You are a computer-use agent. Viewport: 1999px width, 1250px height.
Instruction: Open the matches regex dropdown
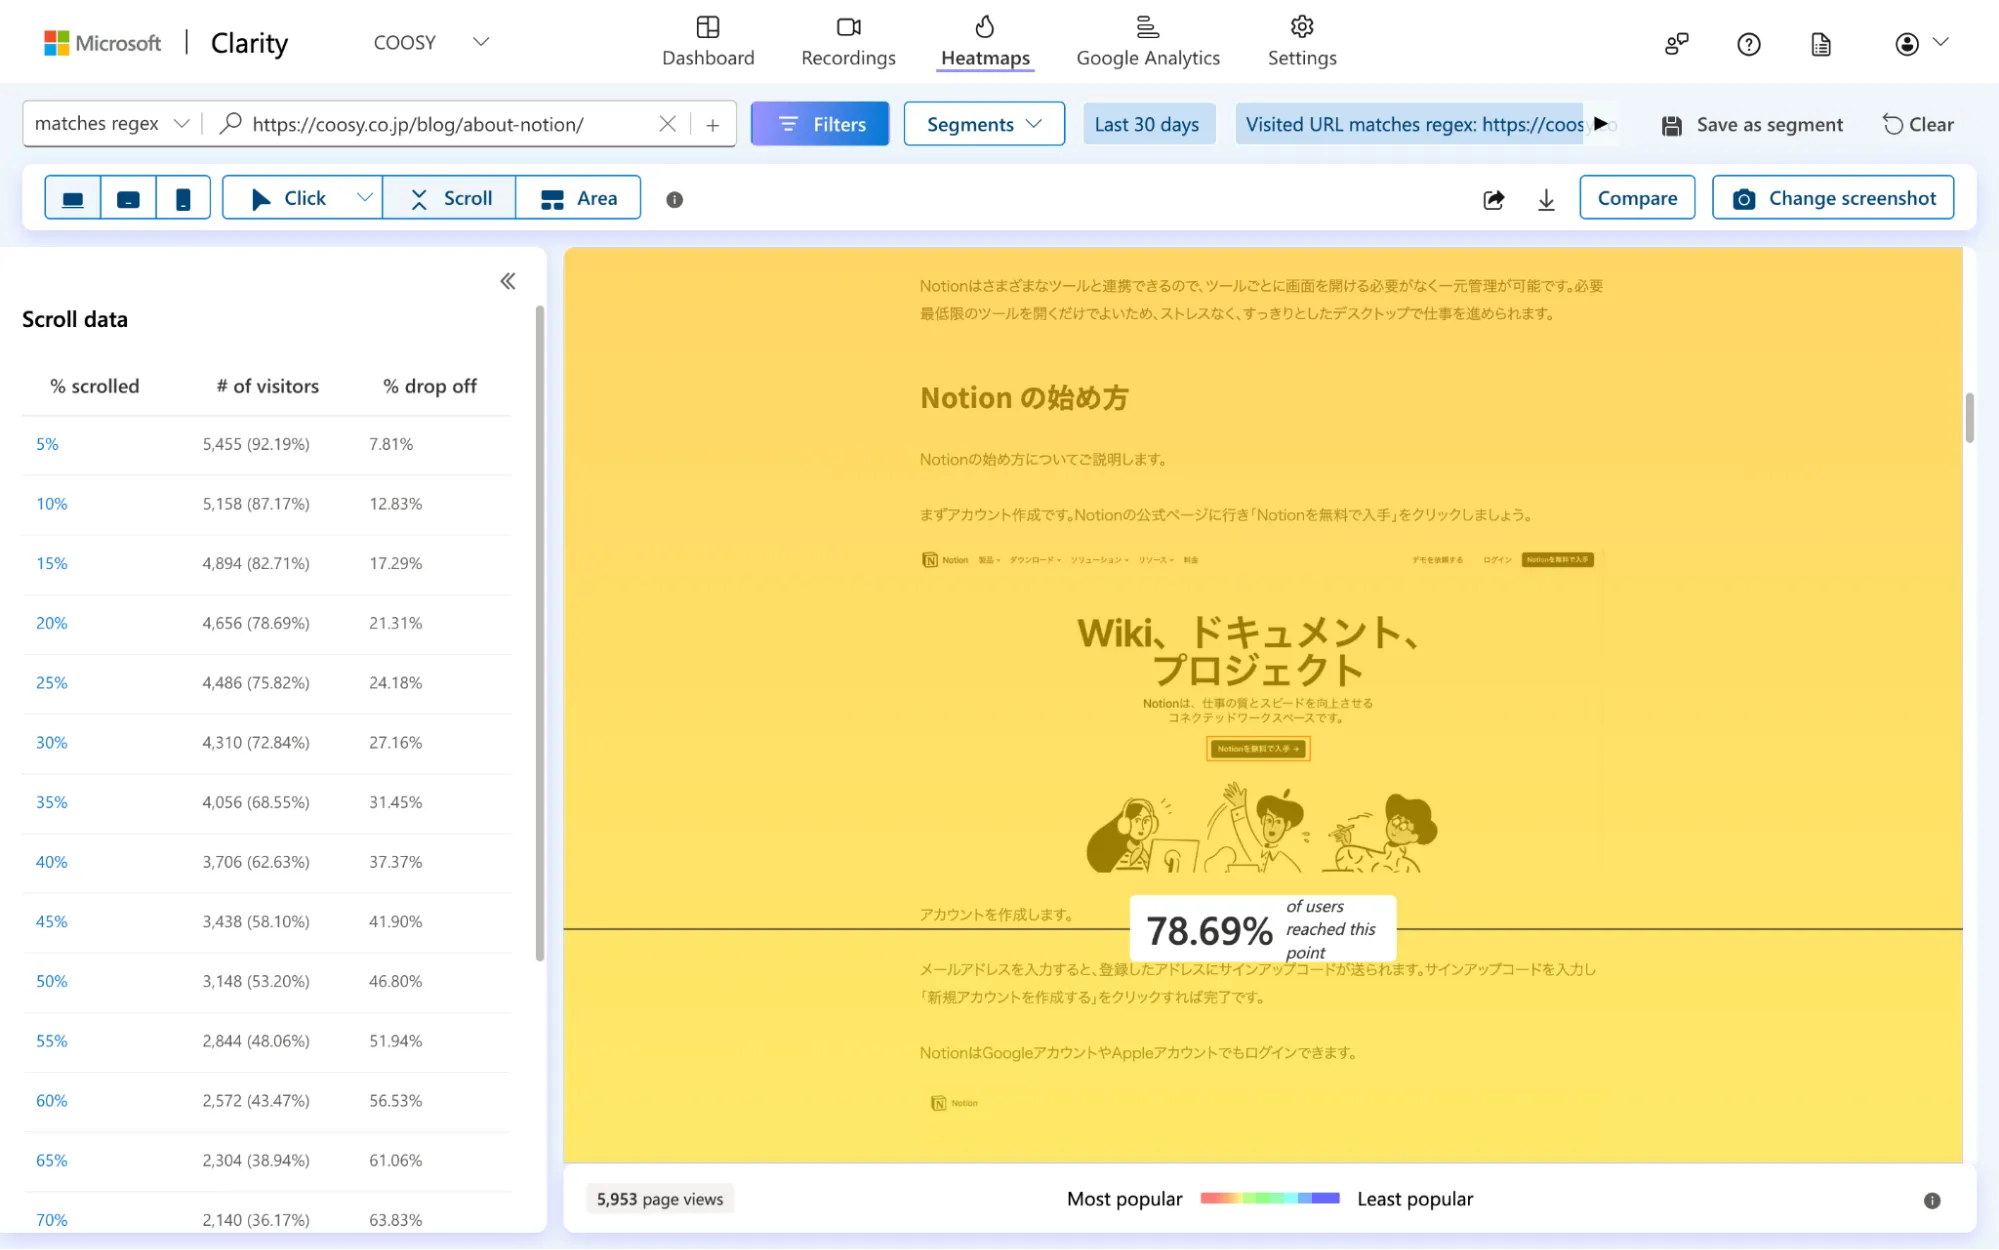pyautogui.click(x=111, y=123)
